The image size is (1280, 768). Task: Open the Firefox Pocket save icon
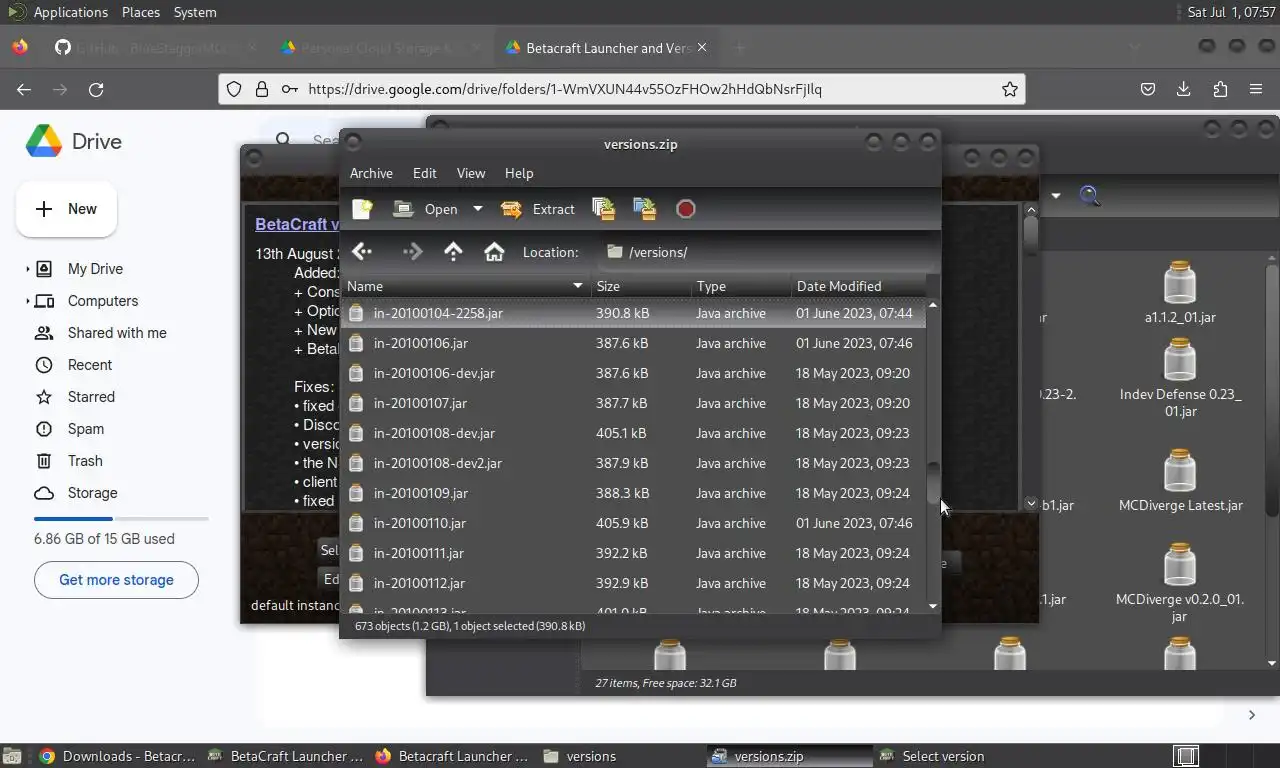pos(1148,89)
